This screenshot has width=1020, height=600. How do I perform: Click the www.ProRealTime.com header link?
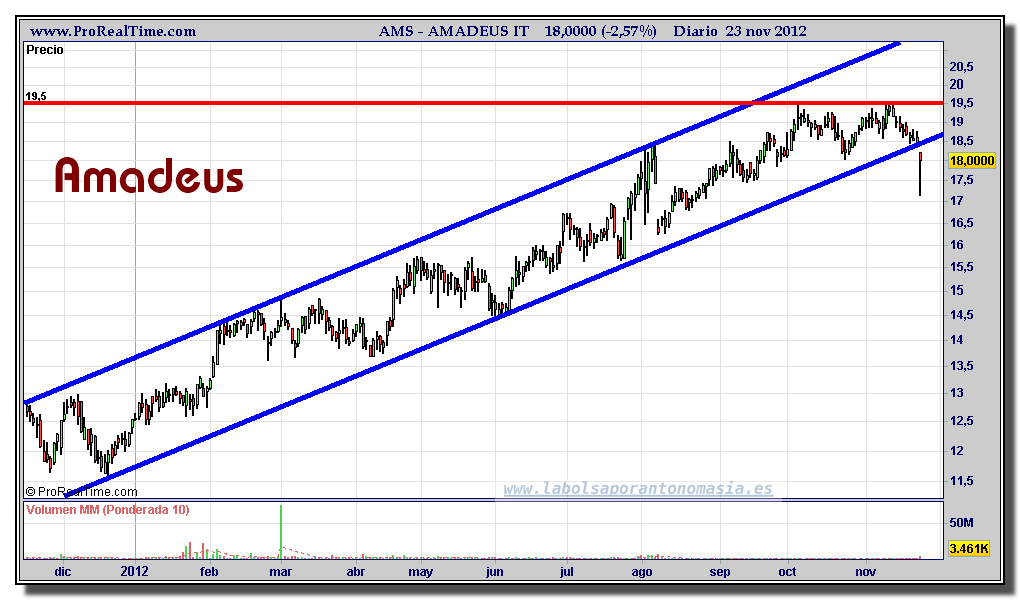[x=113, y=31]
